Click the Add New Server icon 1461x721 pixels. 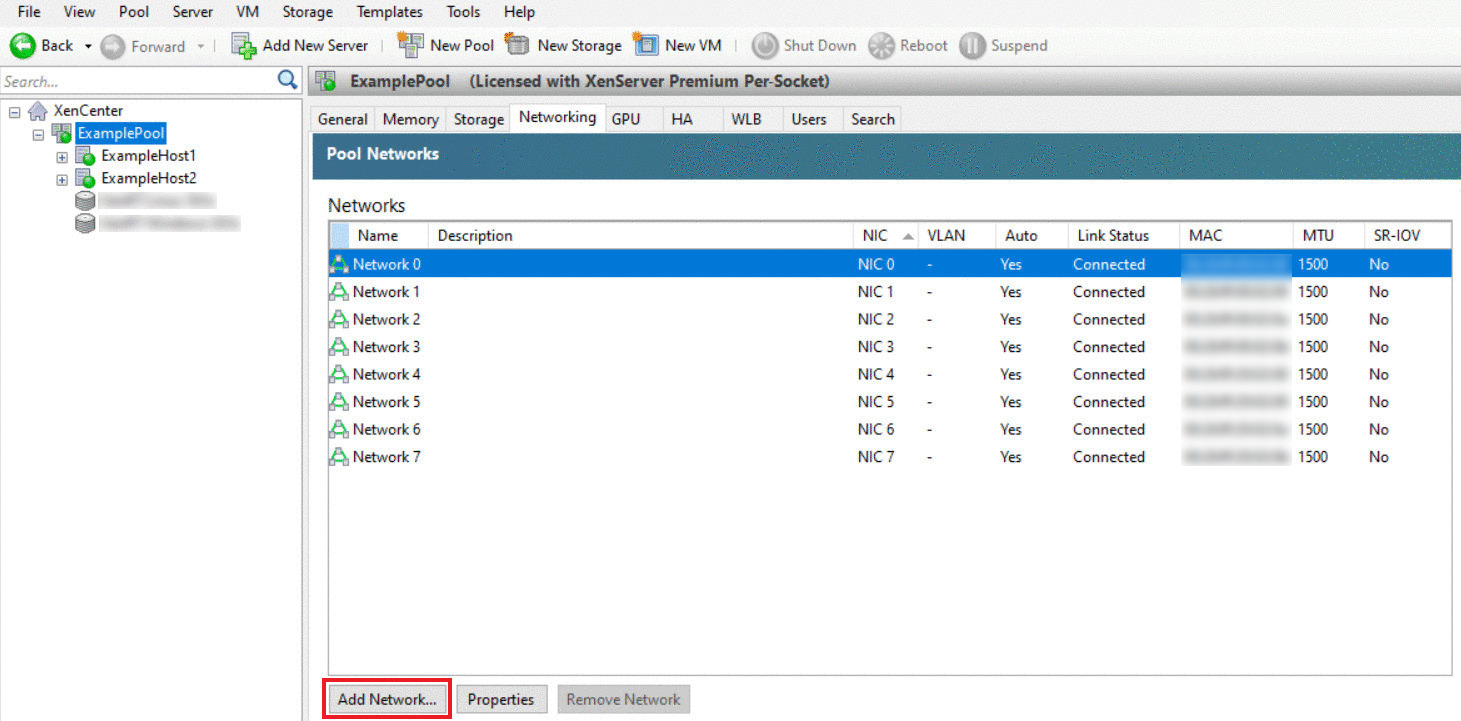pyautogui.click(x=244, y=46)
